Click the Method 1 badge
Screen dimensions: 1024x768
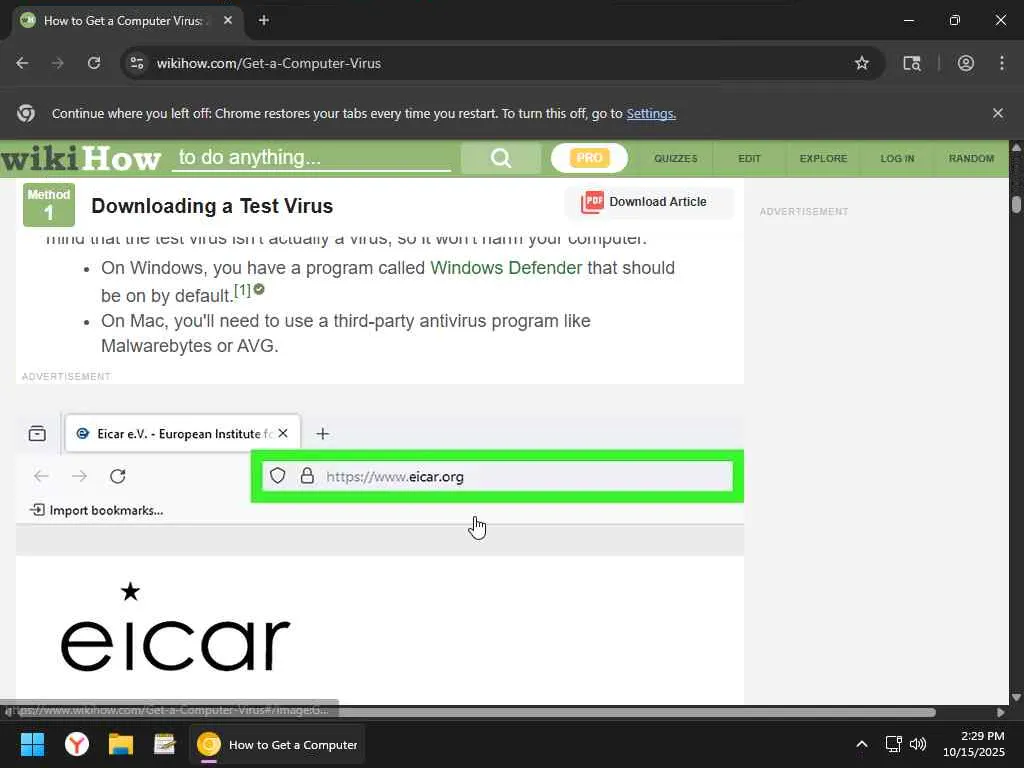coord(49,205)
